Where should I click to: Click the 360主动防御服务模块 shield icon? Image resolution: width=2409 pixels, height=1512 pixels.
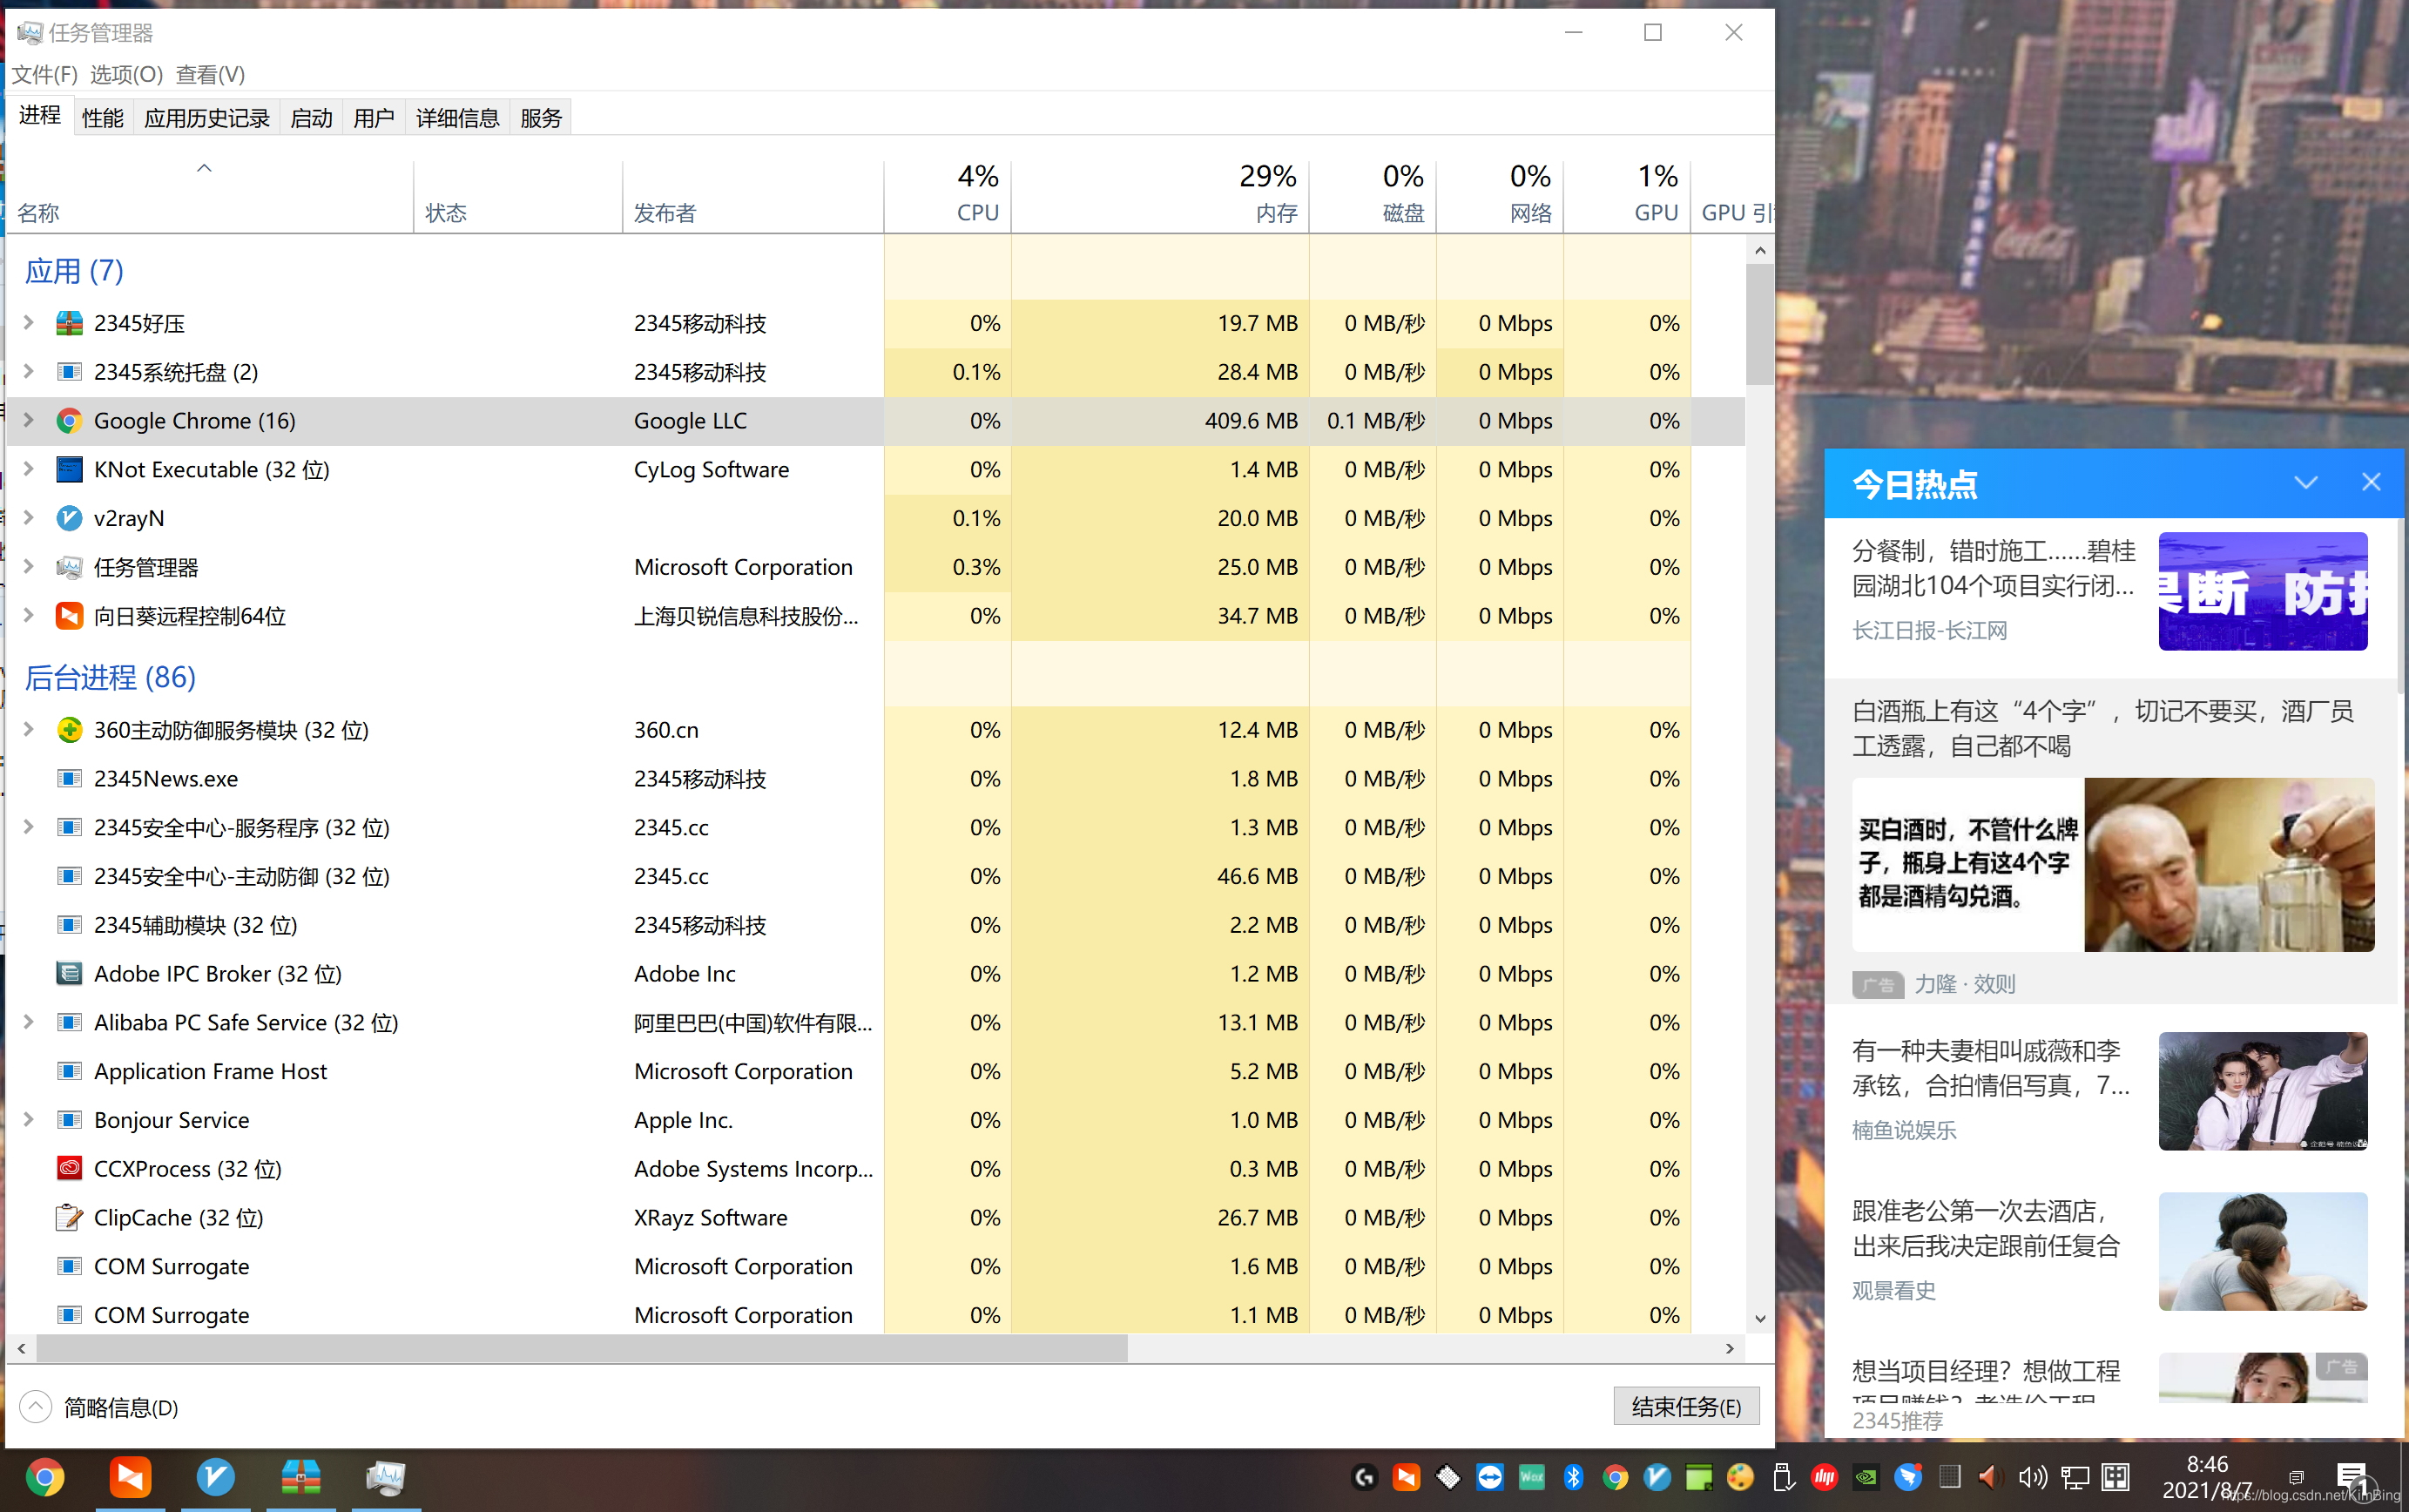click(x=69, y=730)
